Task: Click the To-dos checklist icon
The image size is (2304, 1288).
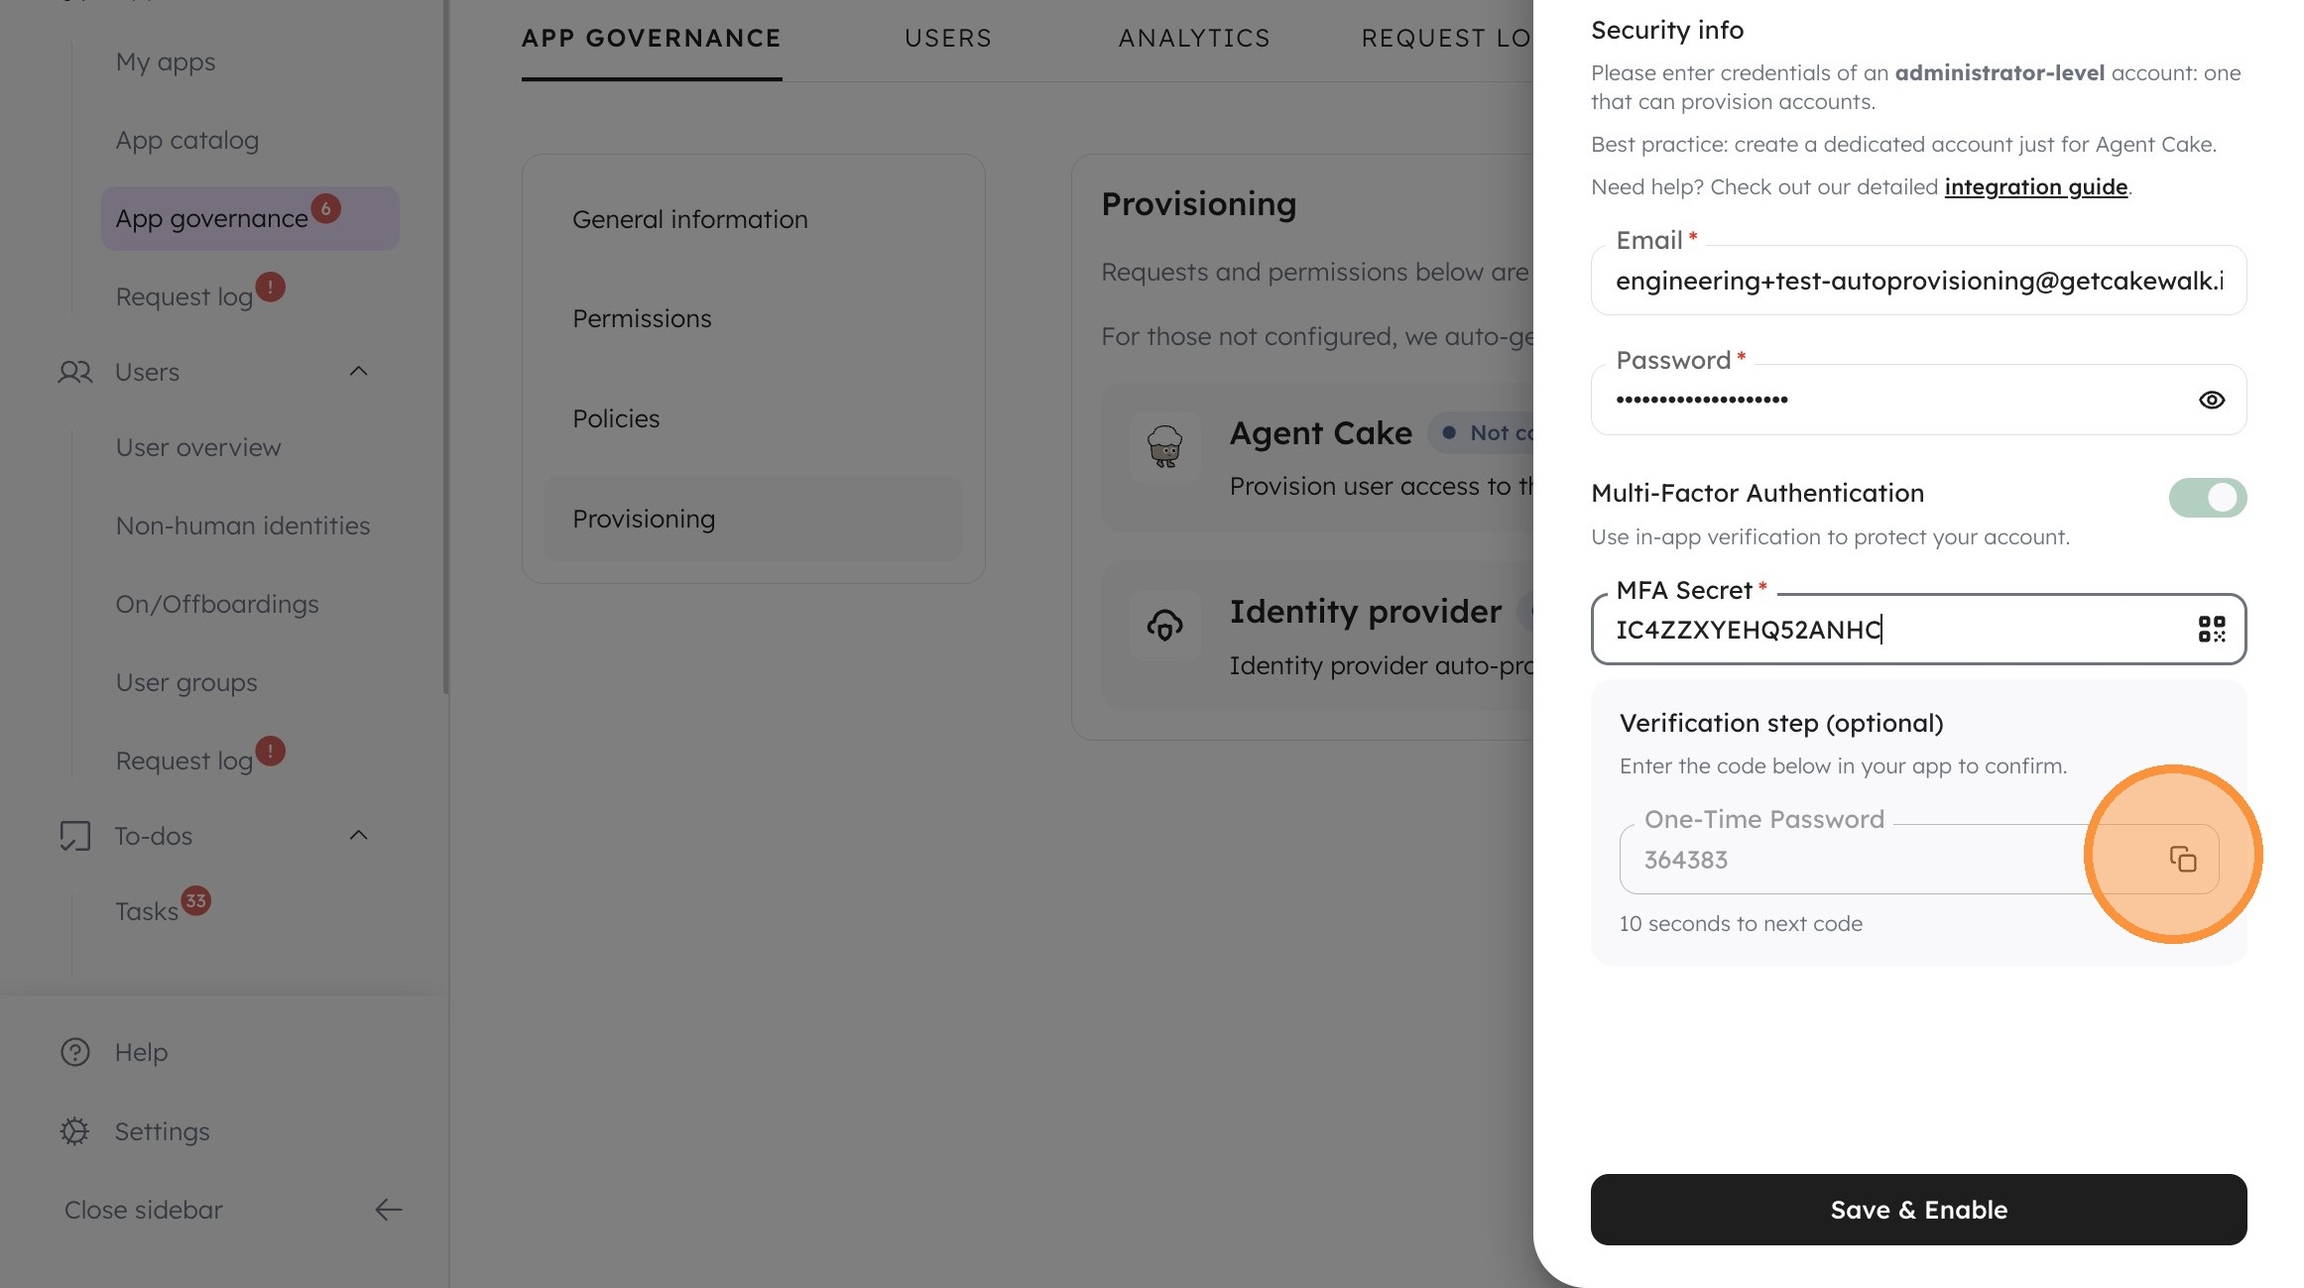Action: [75, 836]
